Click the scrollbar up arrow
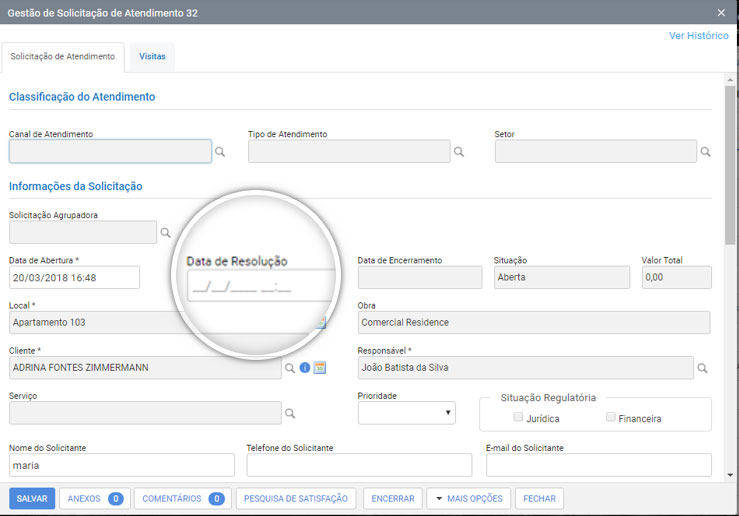739x516 pixels. pos(730,80)
